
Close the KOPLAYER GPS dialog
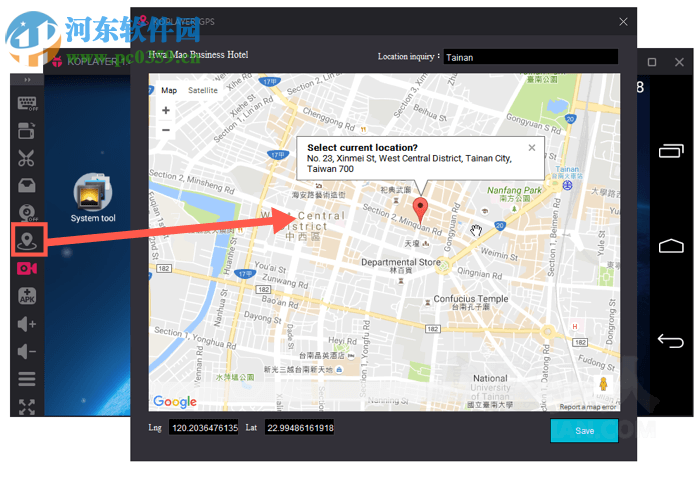pos(623,21)
